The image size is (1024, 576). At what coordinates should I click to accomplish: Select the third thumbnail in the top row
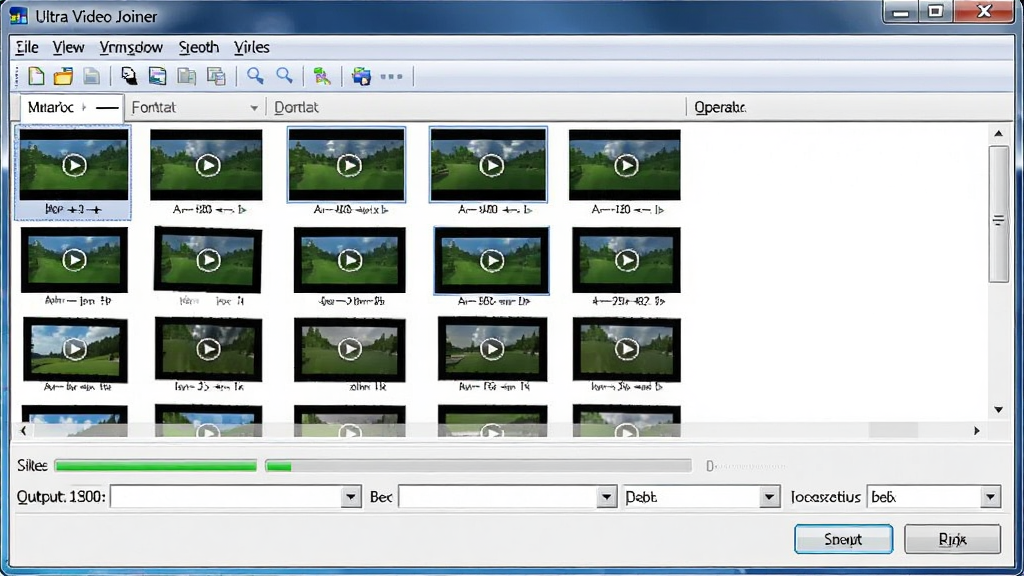point(347,165)
